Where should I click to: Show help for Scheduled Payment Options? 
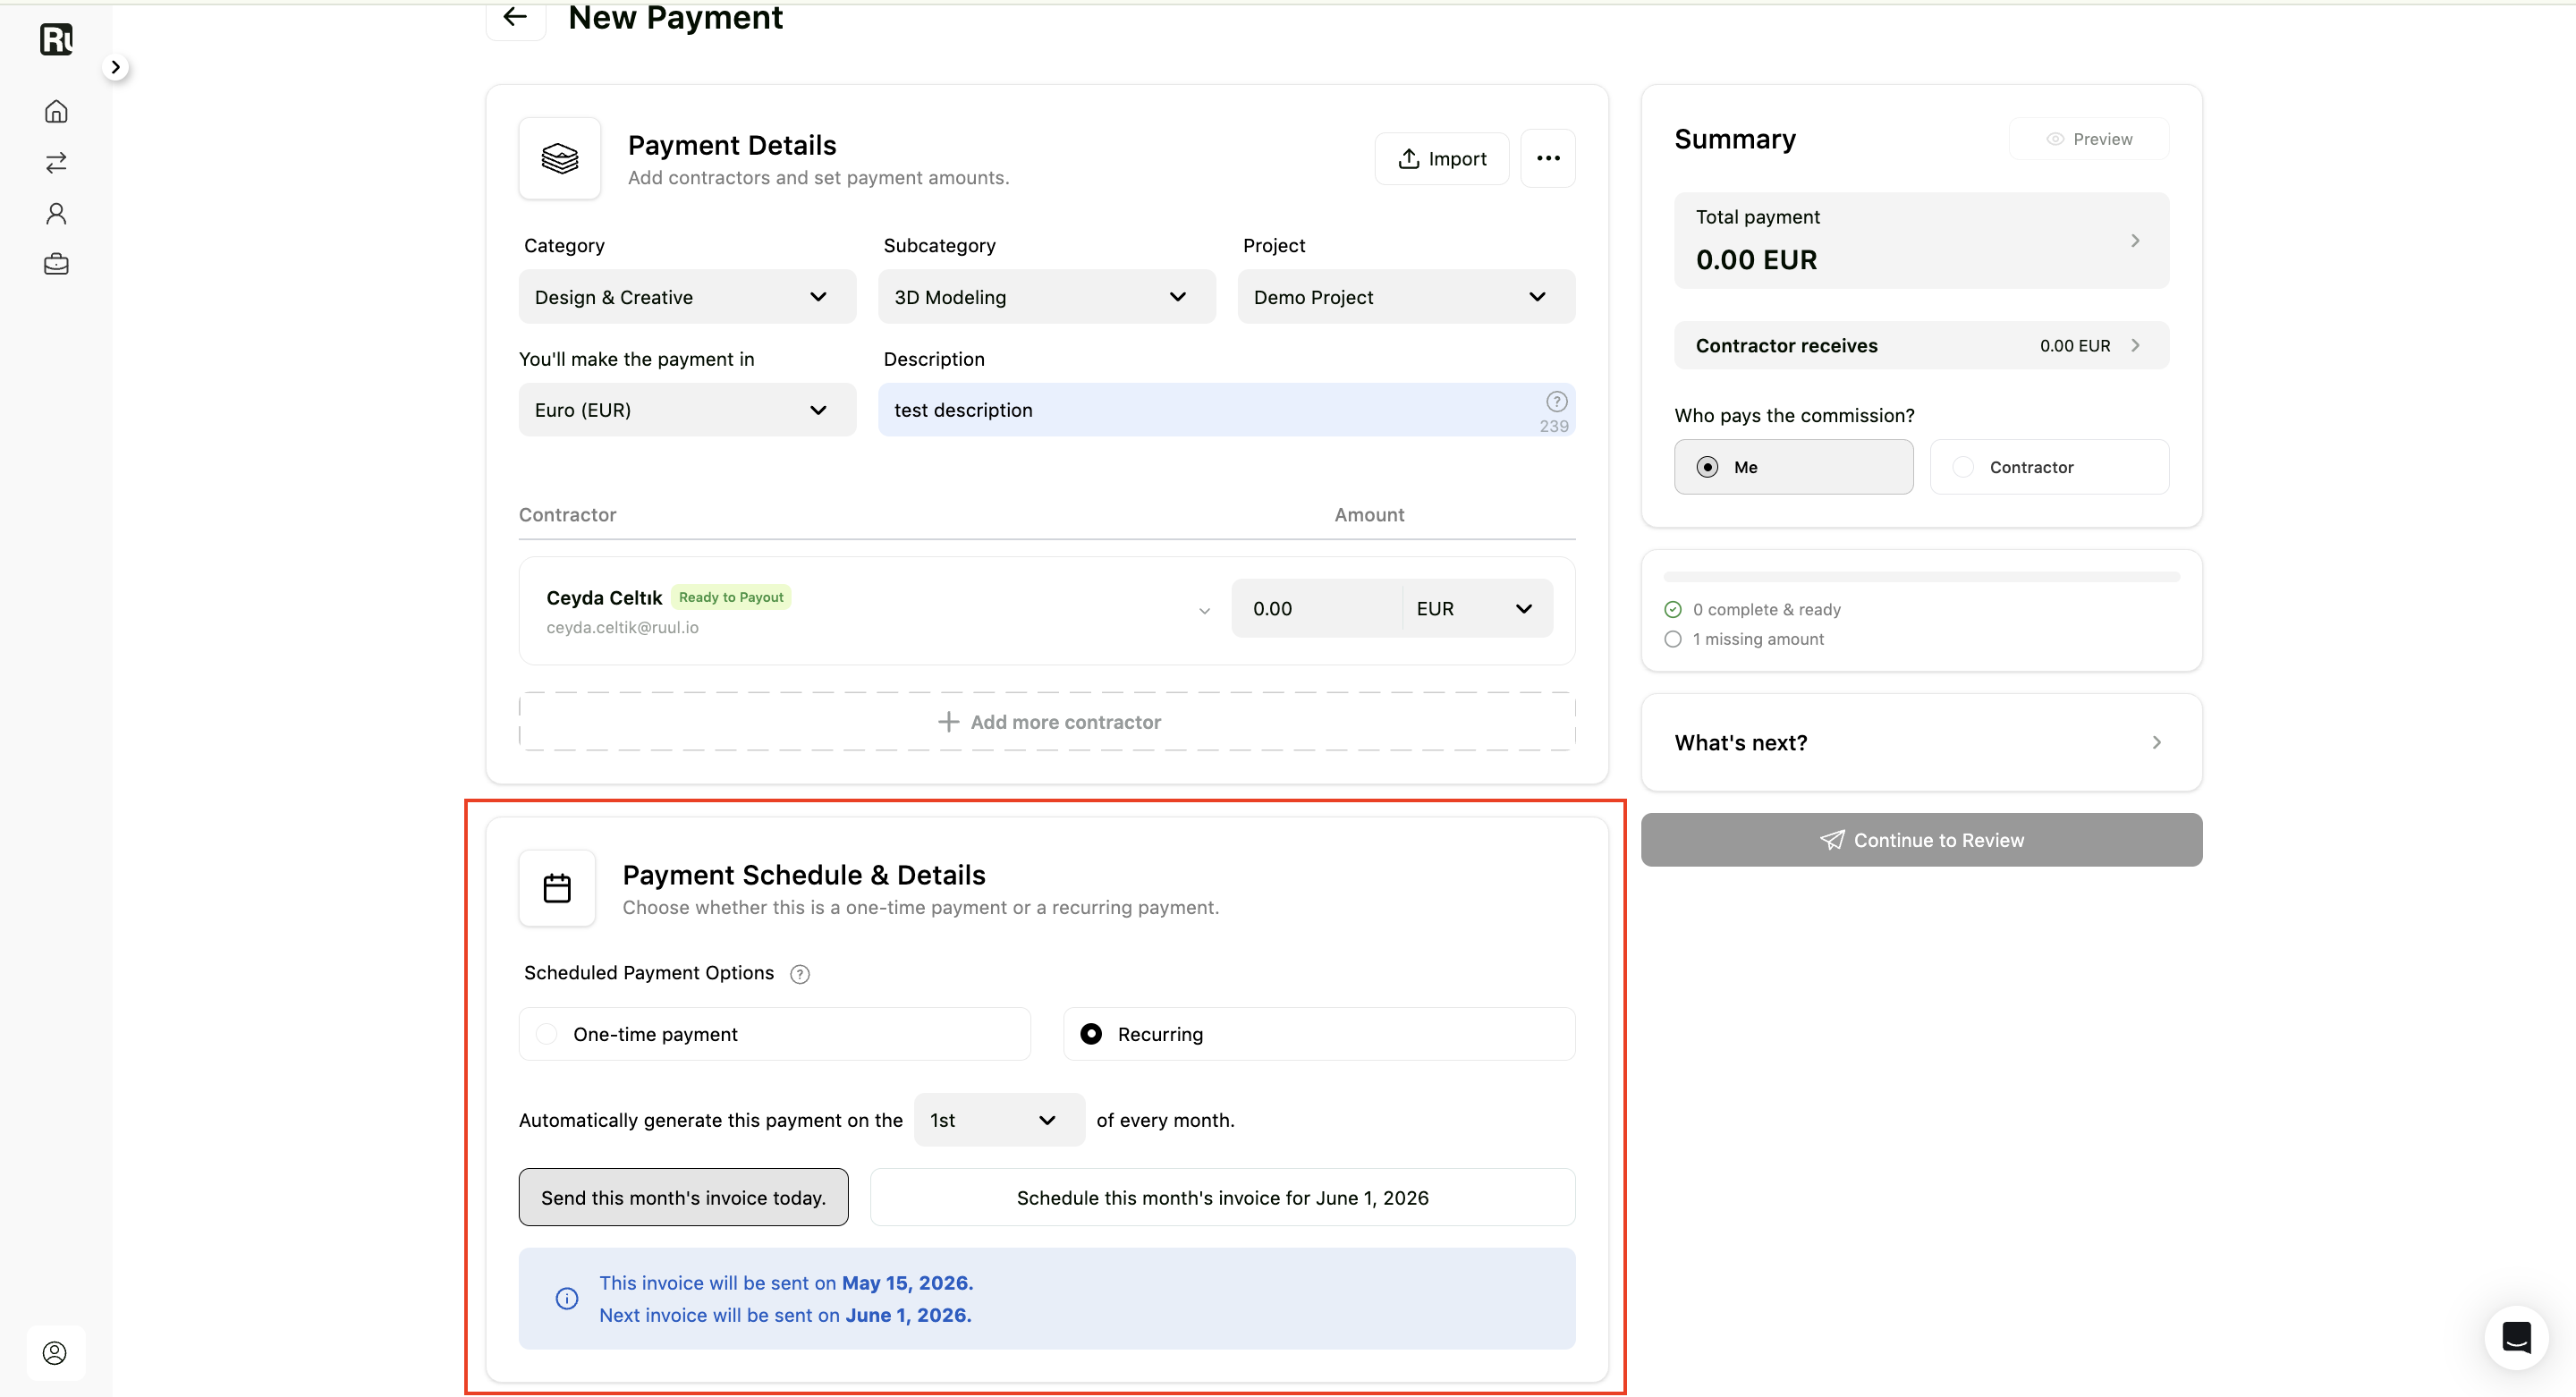tap(800, 974)
